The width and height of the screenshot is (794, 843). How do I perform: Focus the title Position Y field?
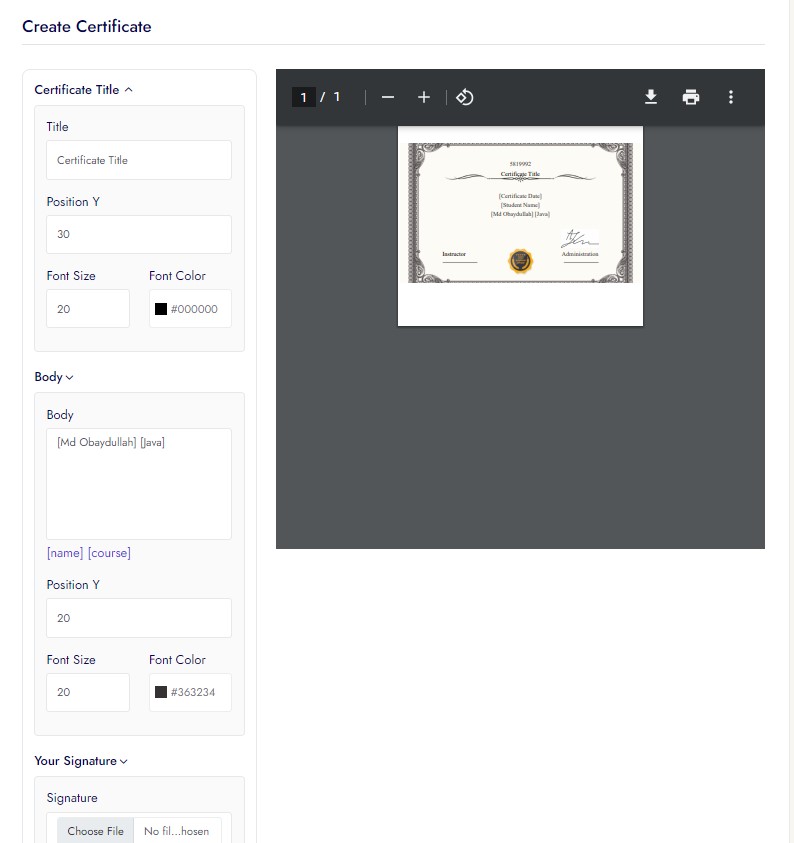(139, 234)
